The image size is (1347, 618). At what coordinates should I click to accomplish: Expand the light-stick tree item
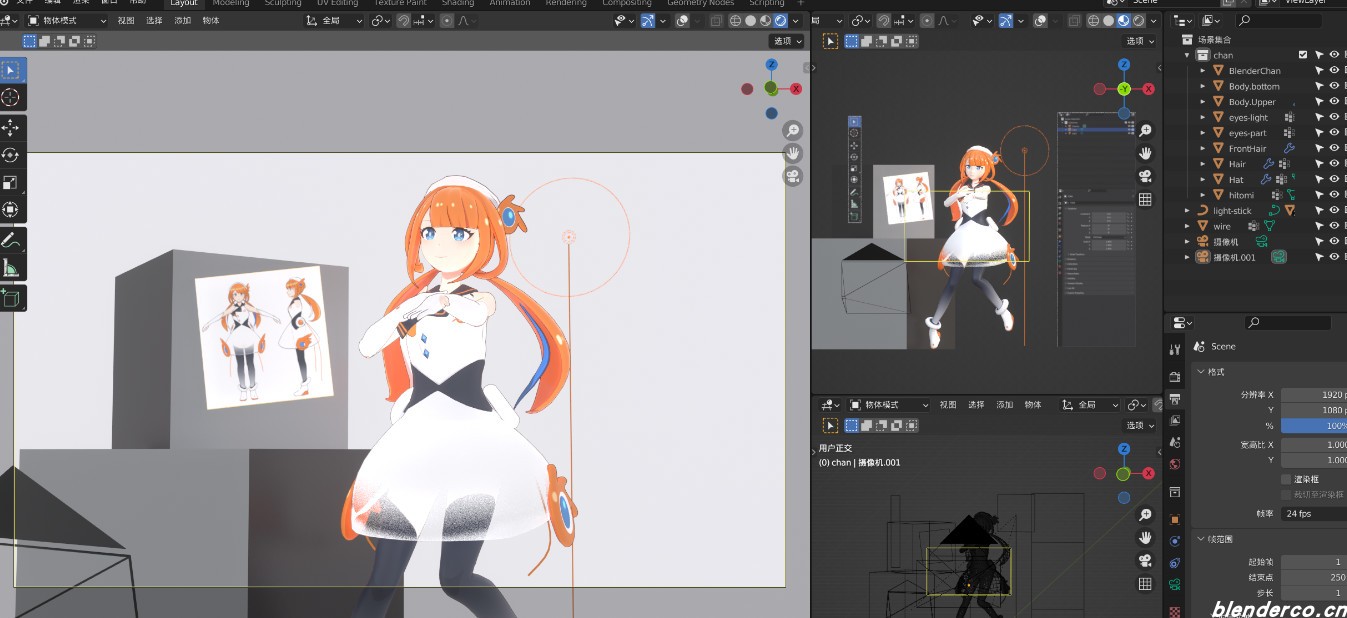(x=1188, y=210)
